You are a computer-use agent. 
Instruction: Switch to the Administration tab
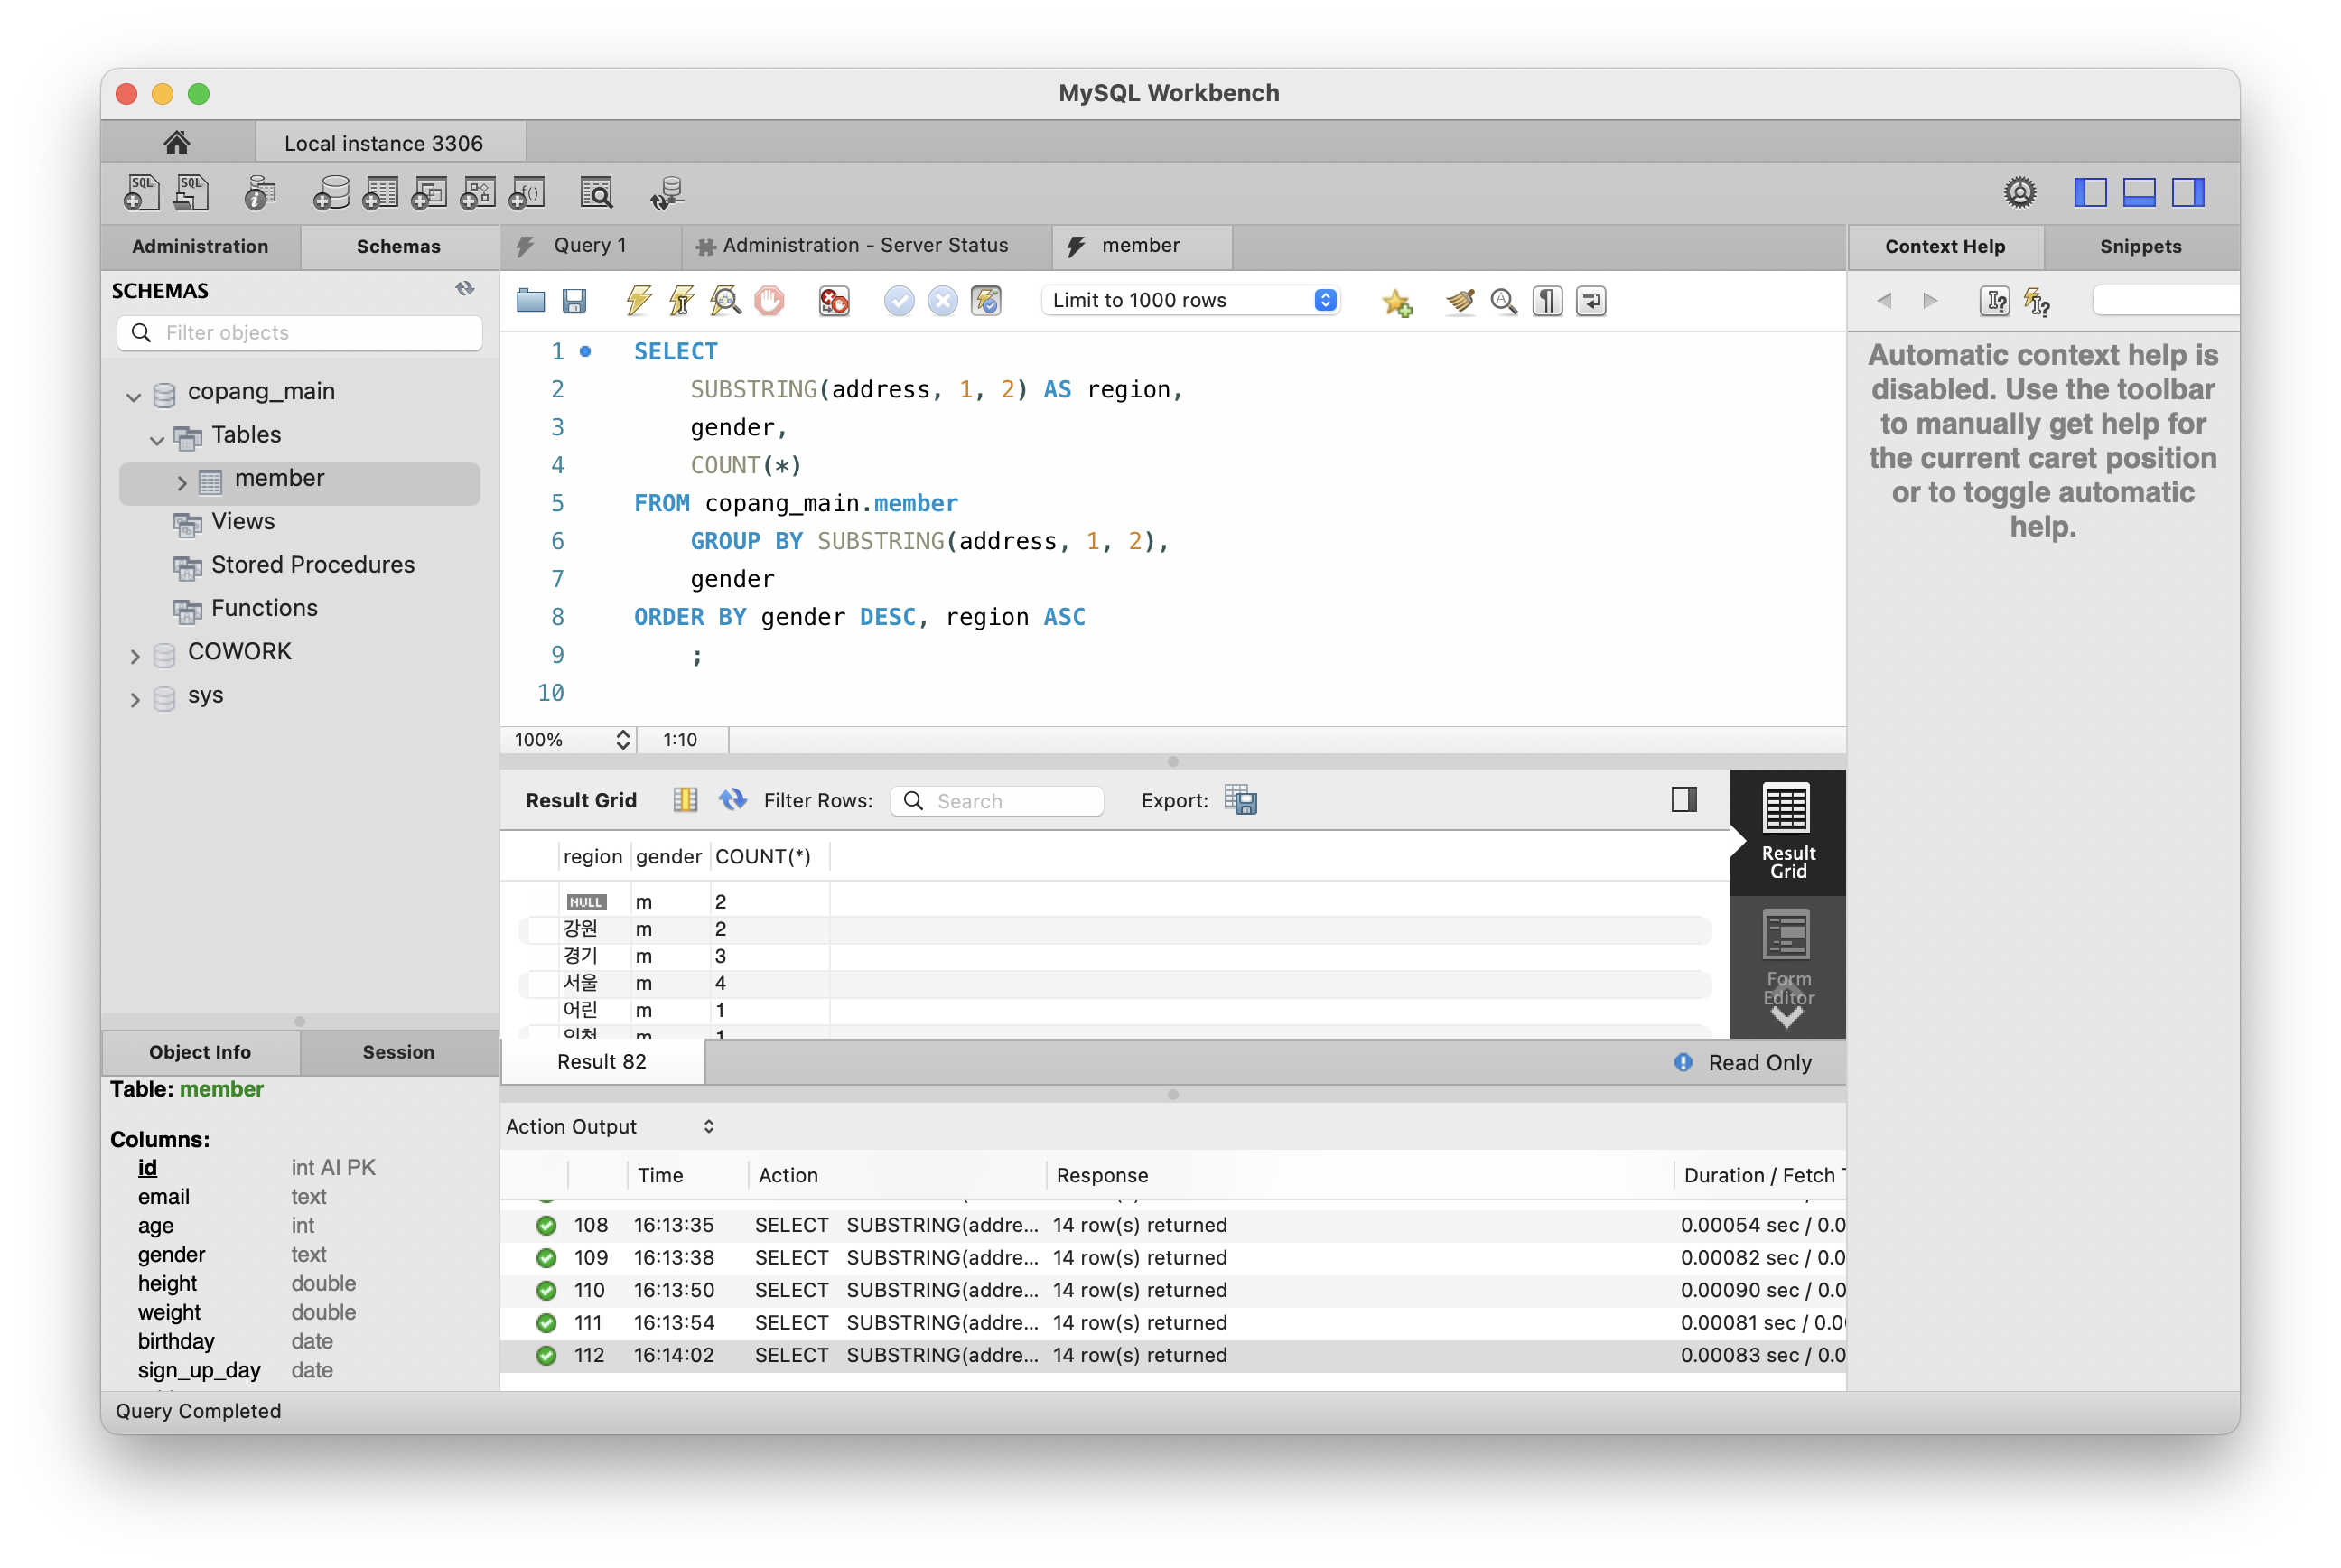(200, 246)
